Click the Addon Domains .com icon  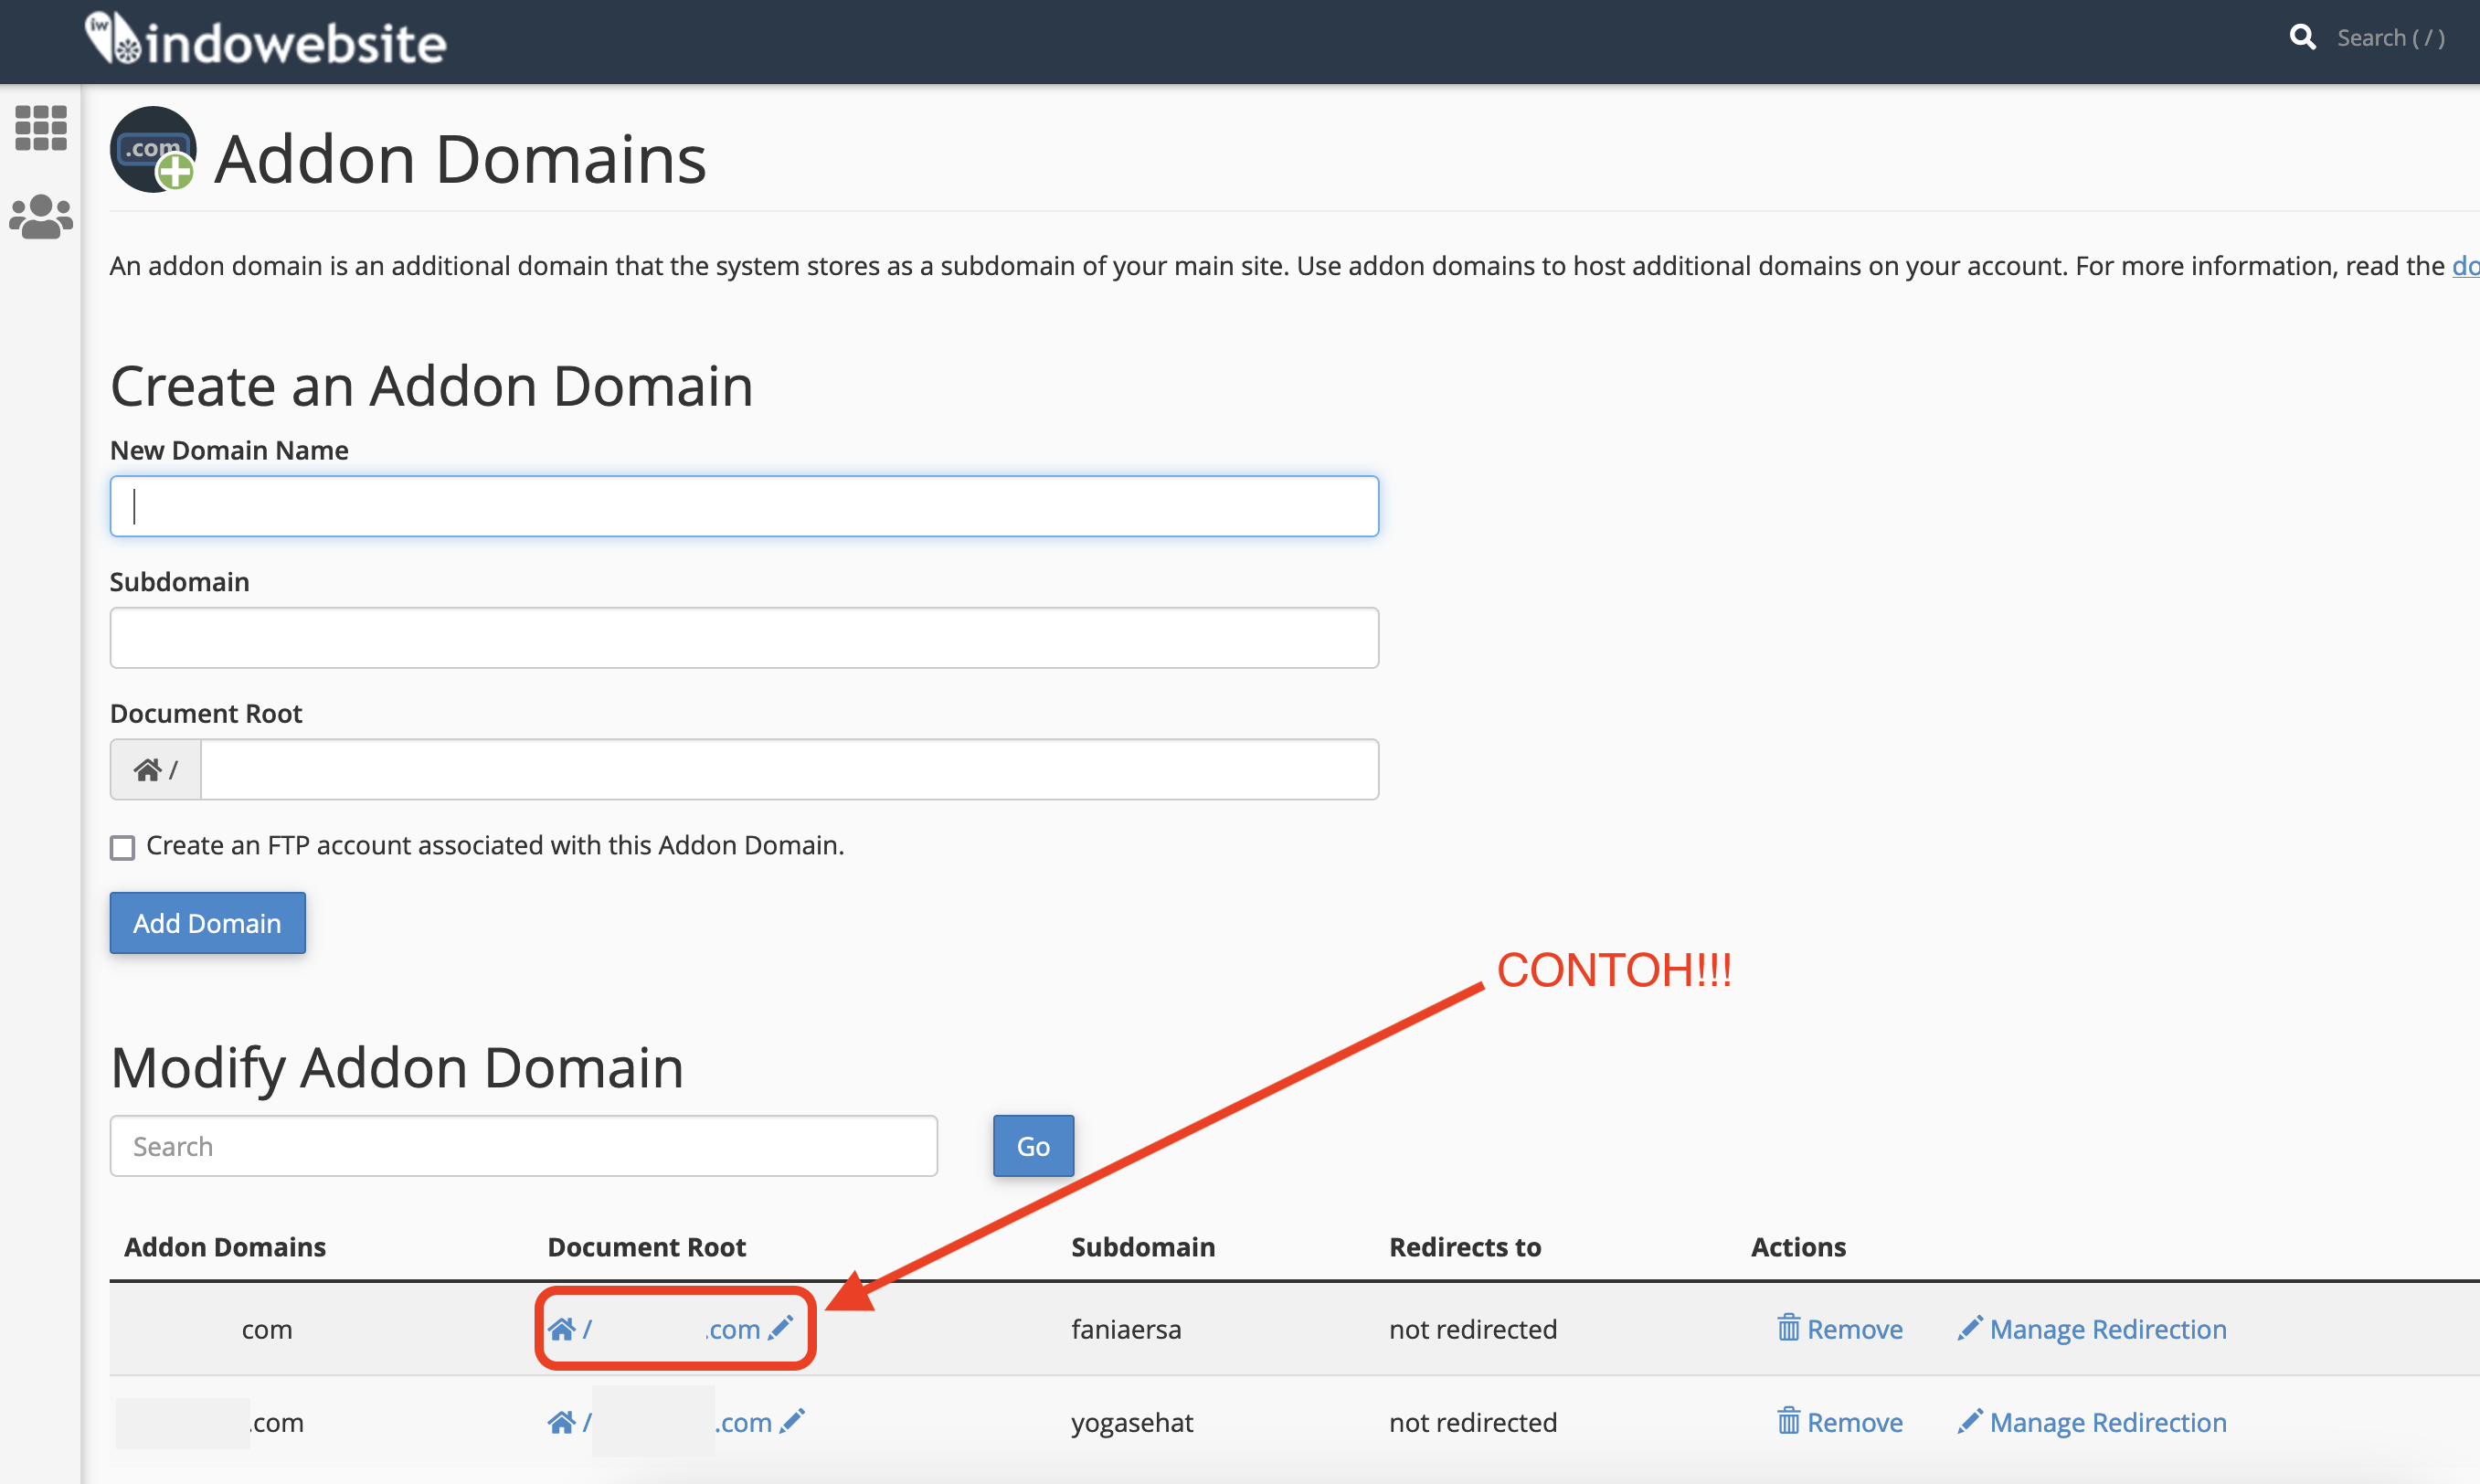(152, 150)
